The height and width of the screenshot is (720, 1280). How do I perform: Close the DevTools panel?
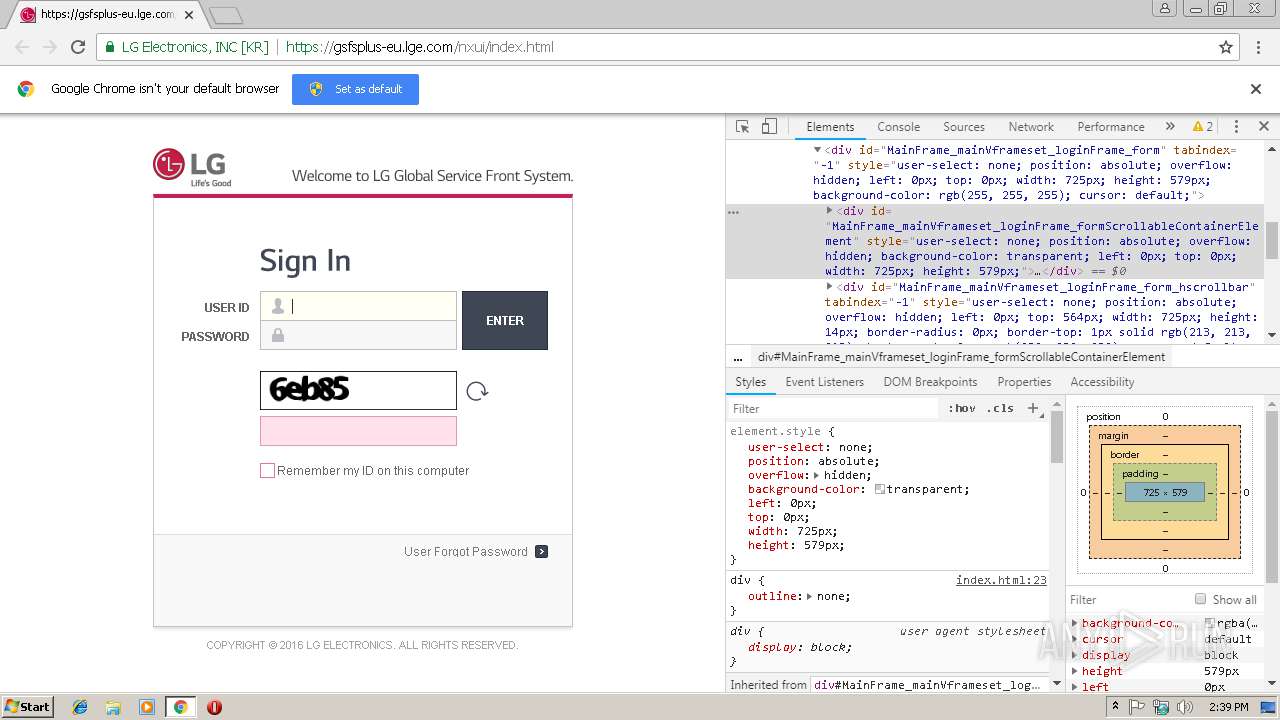(x=1263, y=127)
